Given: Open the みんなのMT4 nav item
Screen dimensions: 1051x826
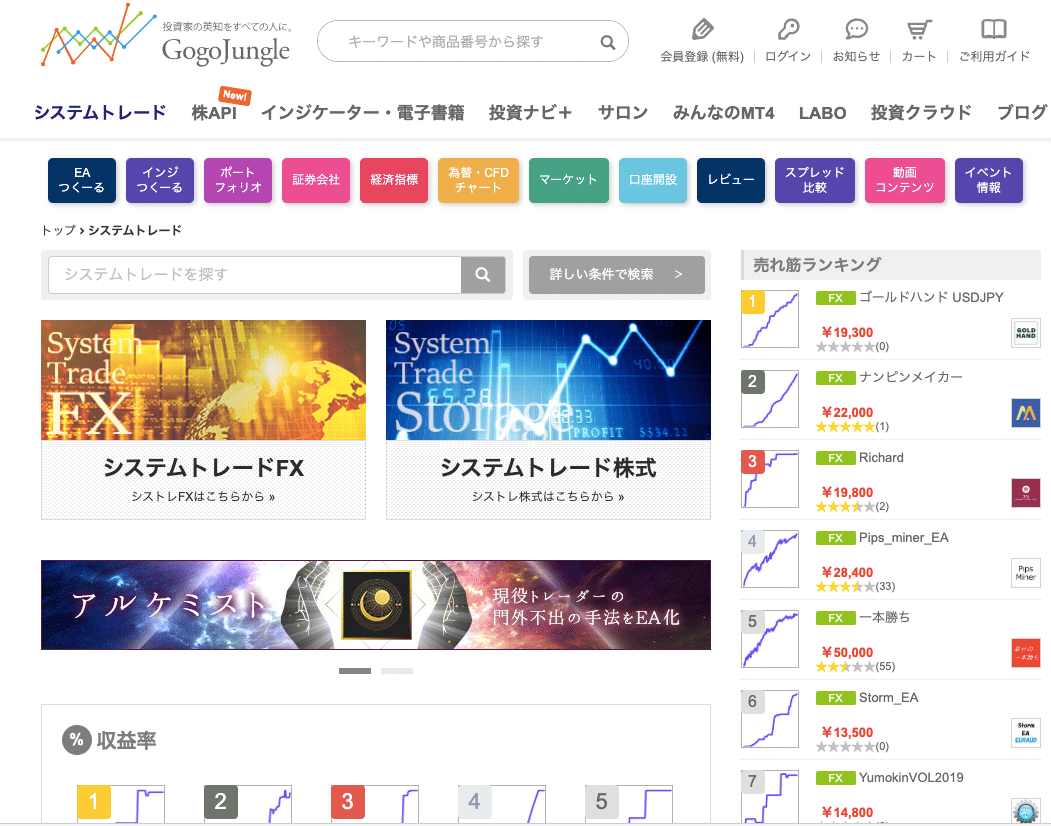Looking at the screenshot, I should point(723,113).
